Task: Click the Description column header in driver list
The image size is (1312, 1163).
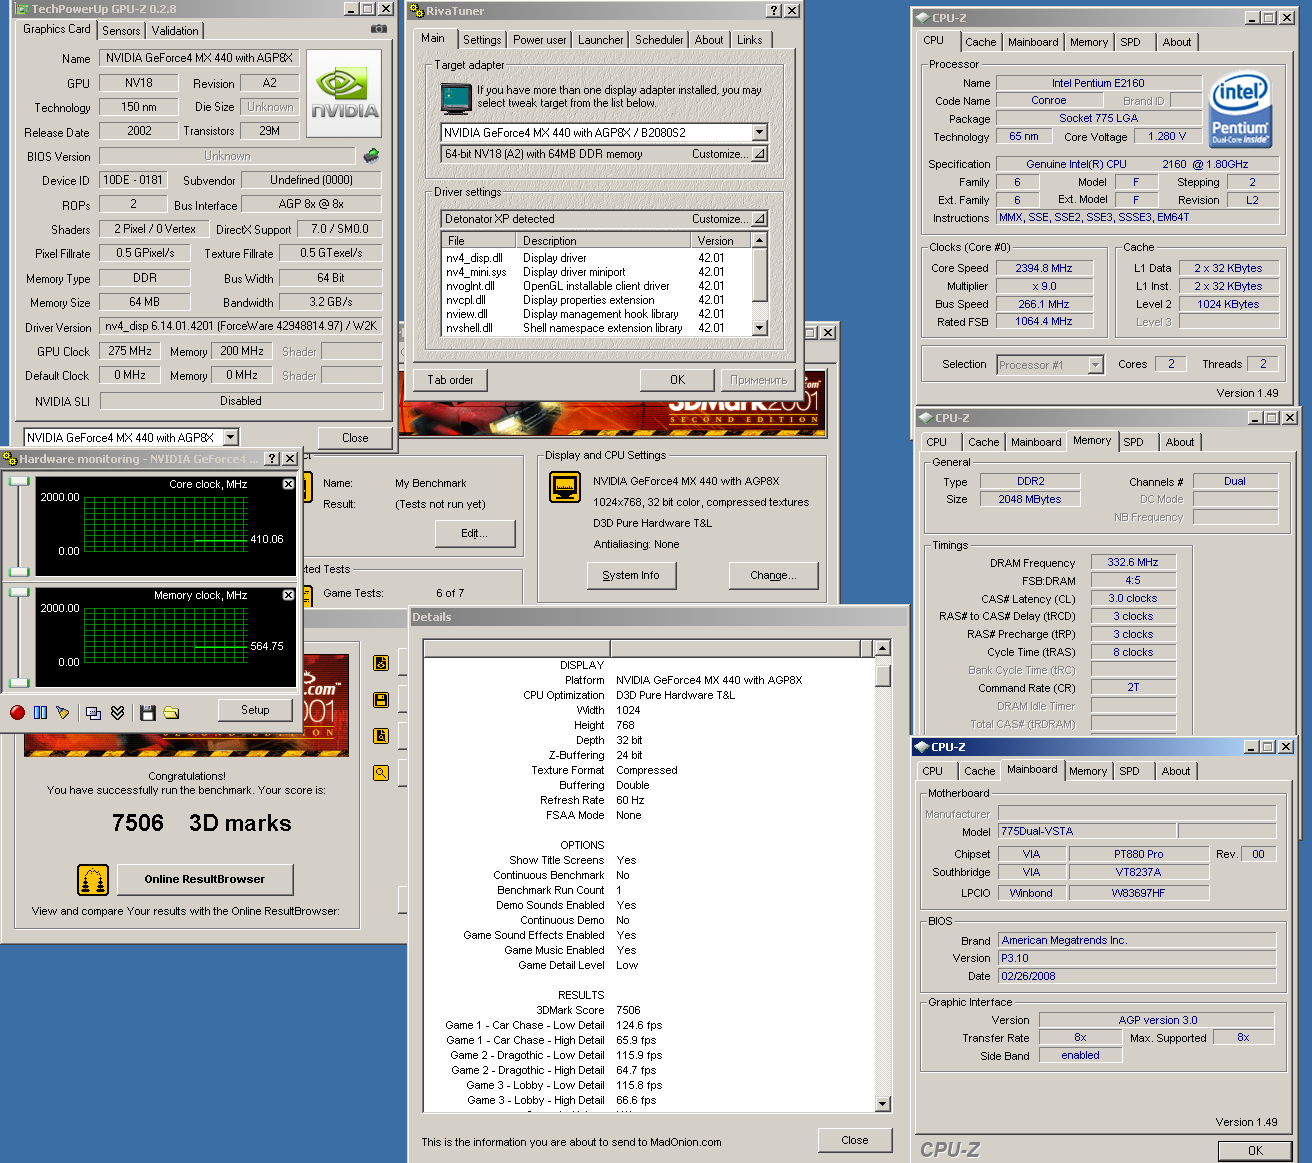Action: coord(604,241)
